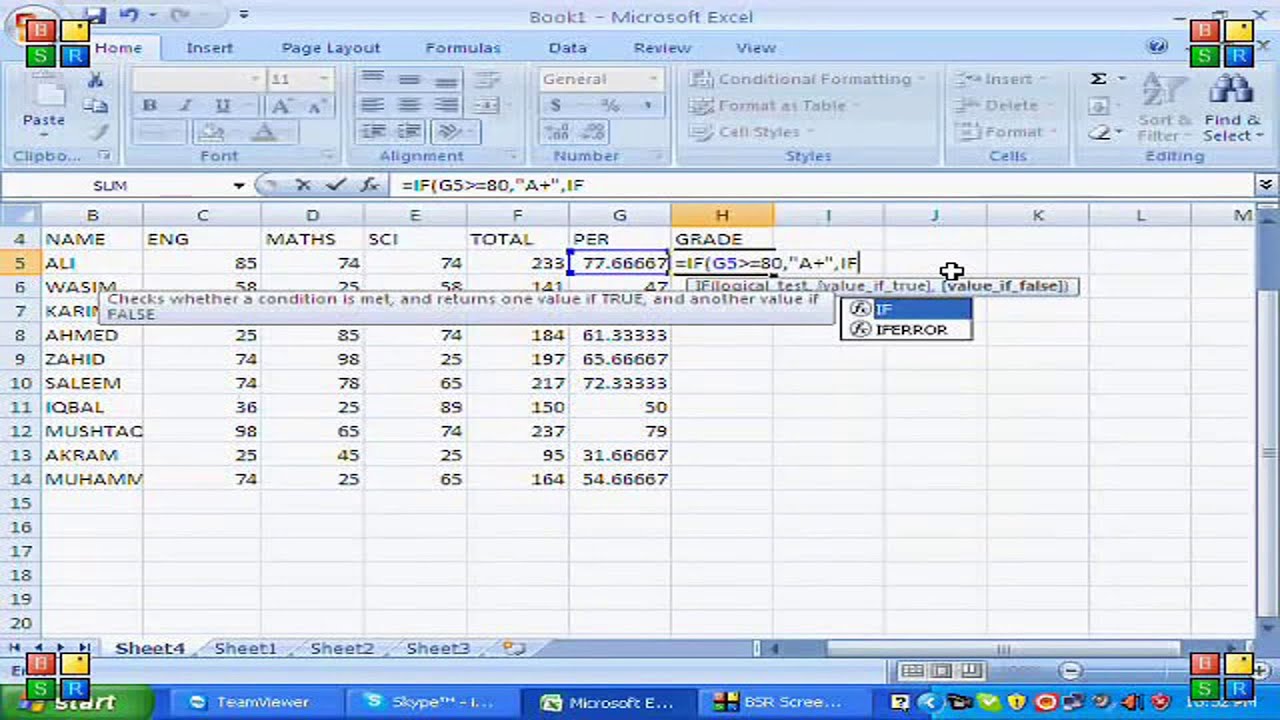Click the Font Color A button
The image size is (1280, 720).
click(263, 132)
